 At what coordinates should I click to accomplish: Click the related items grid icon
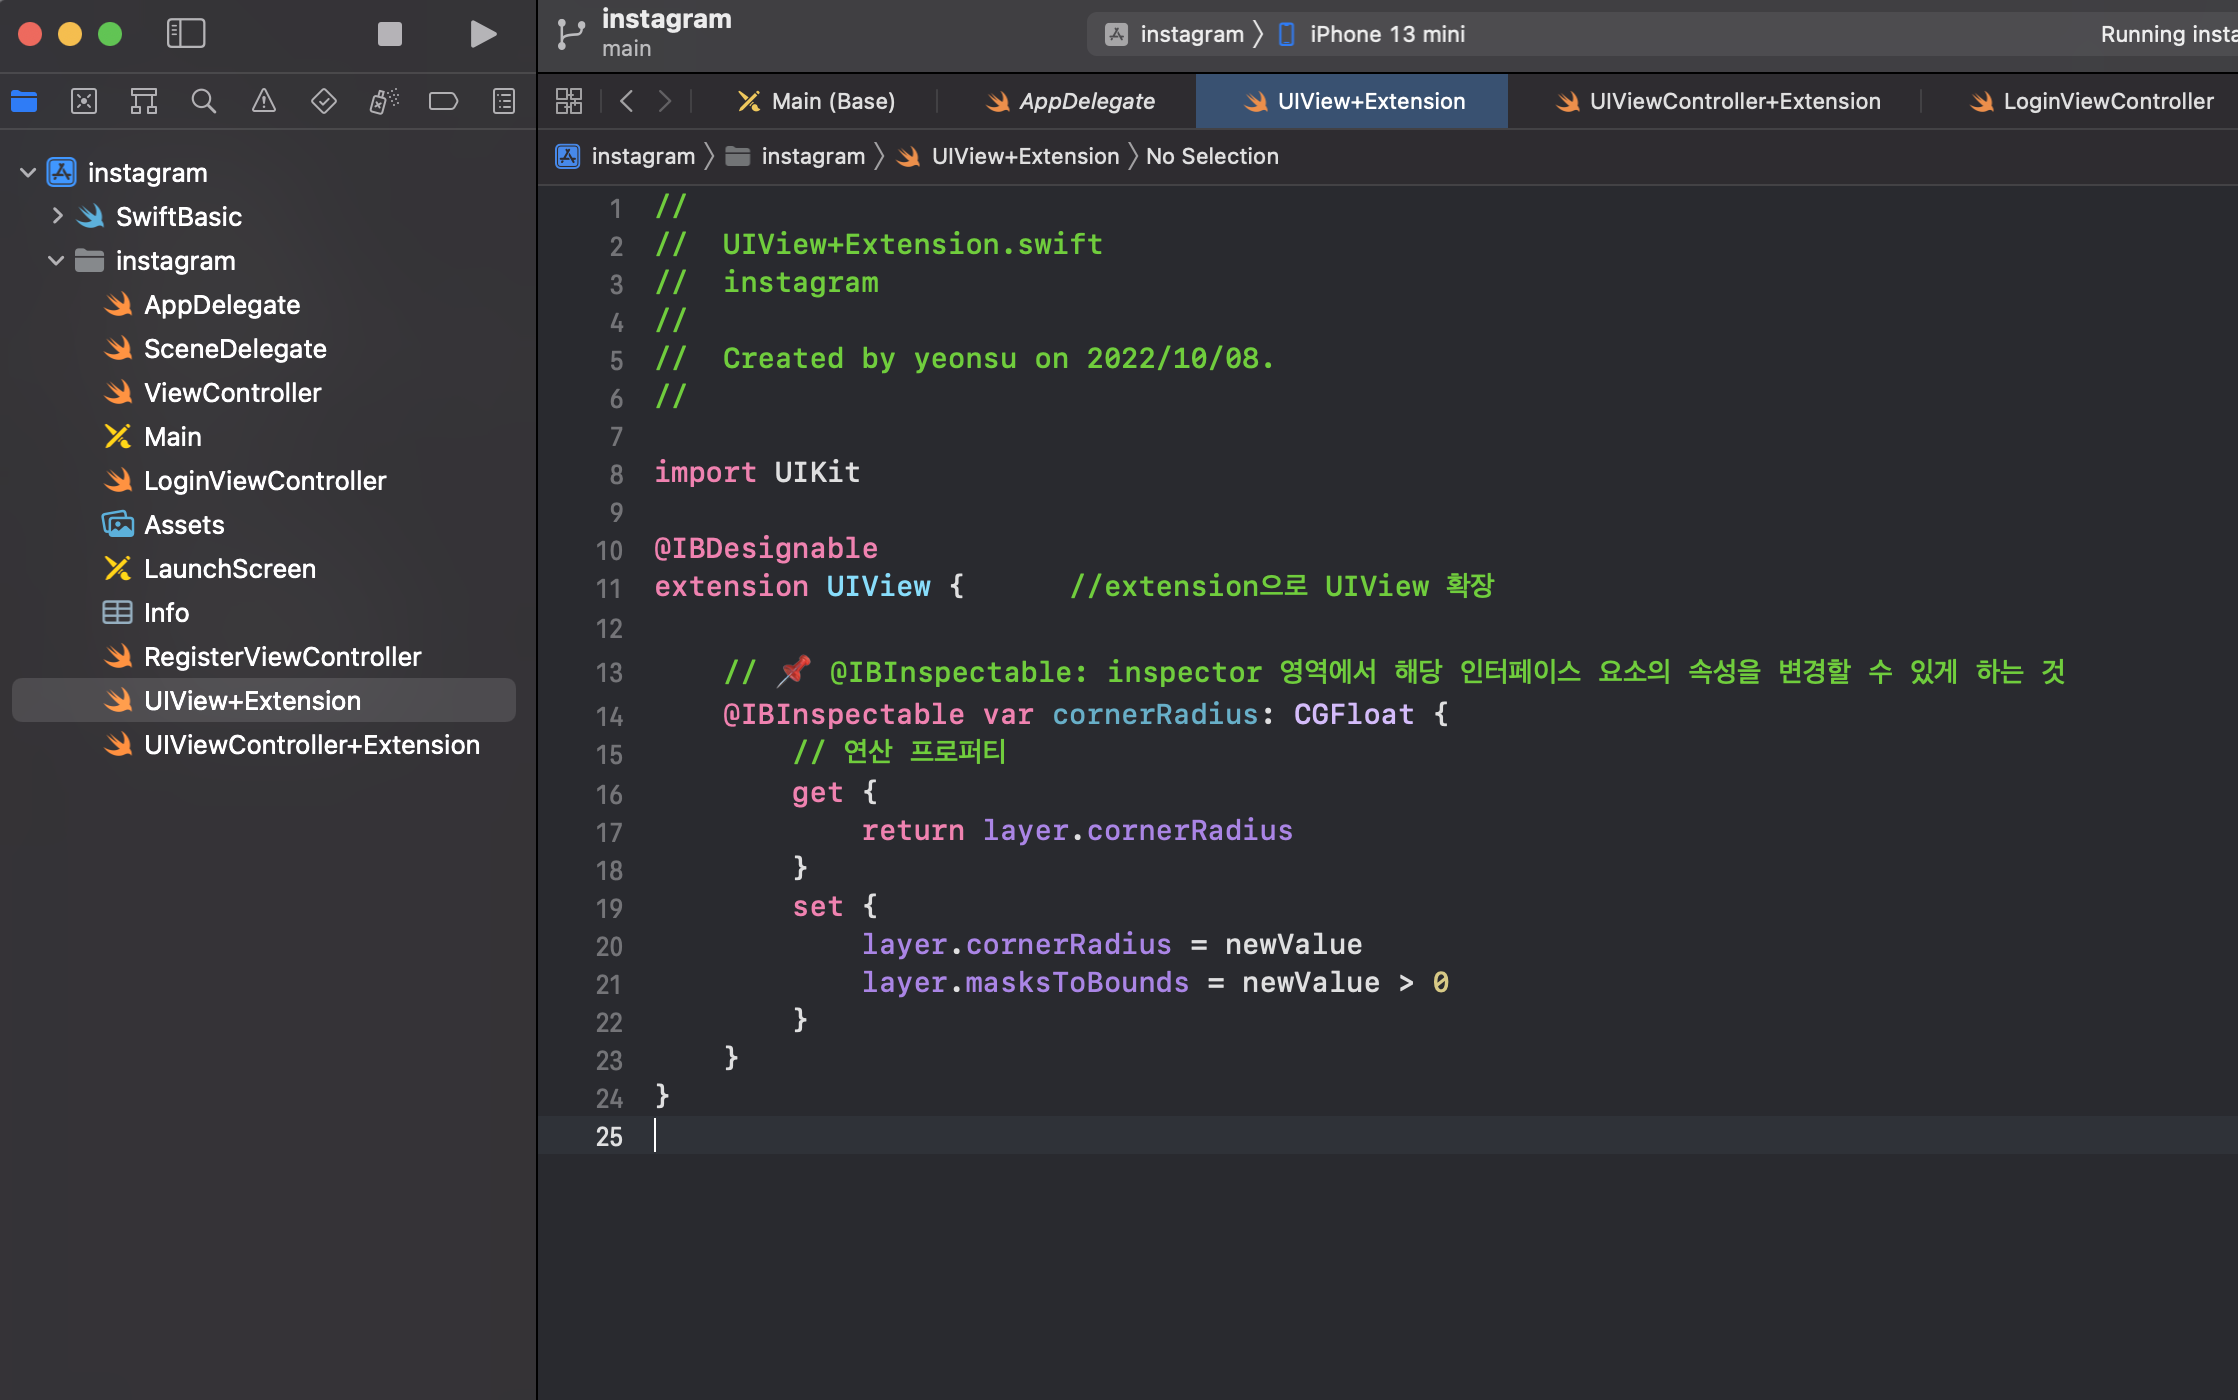click(x=569, y=101)
